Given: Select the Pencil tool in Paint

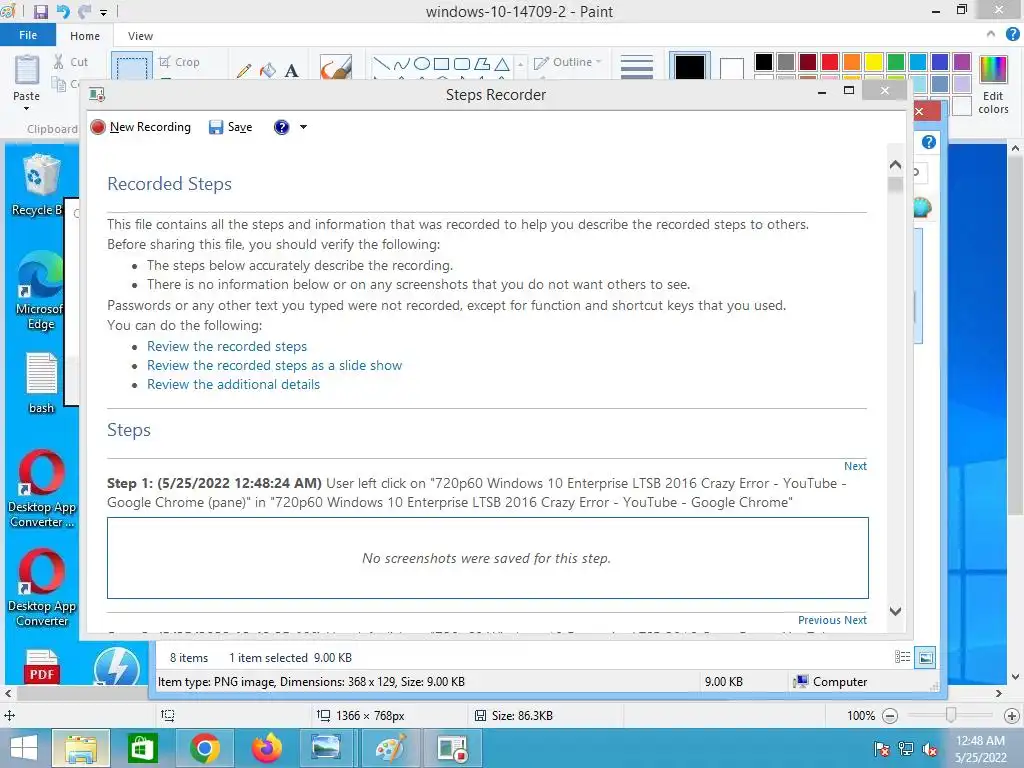Looking at the screenshot, I should point(244,70).
